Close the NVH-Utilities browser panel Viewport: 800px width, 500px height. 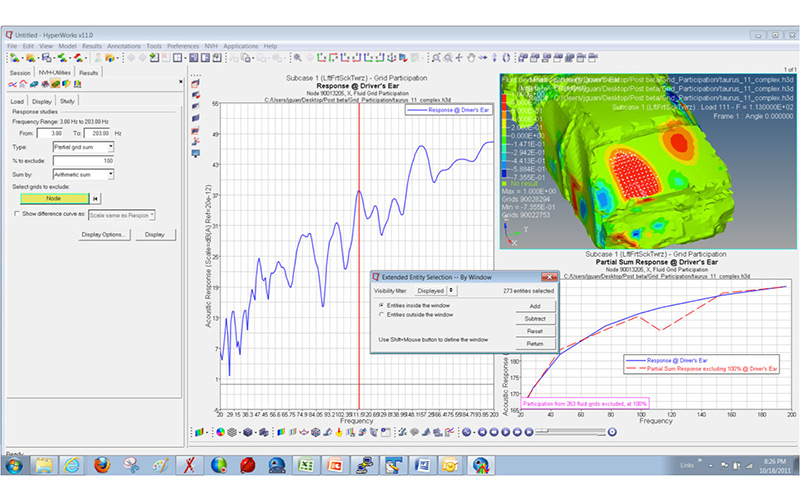click(x=181, y=82)
